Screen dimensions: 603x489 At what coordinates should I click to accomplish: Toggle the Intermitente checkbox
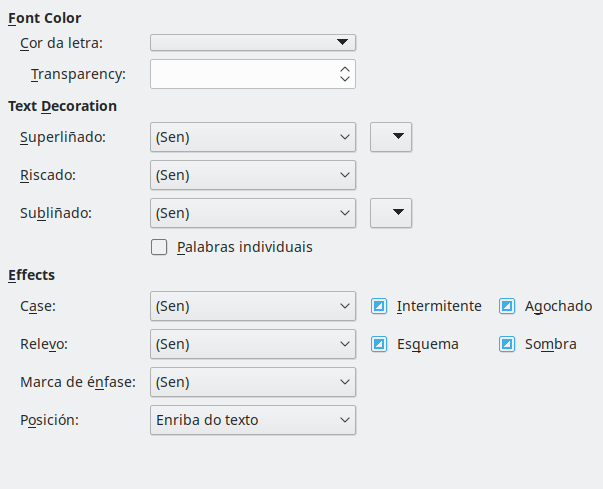click(x=379, y=306)
